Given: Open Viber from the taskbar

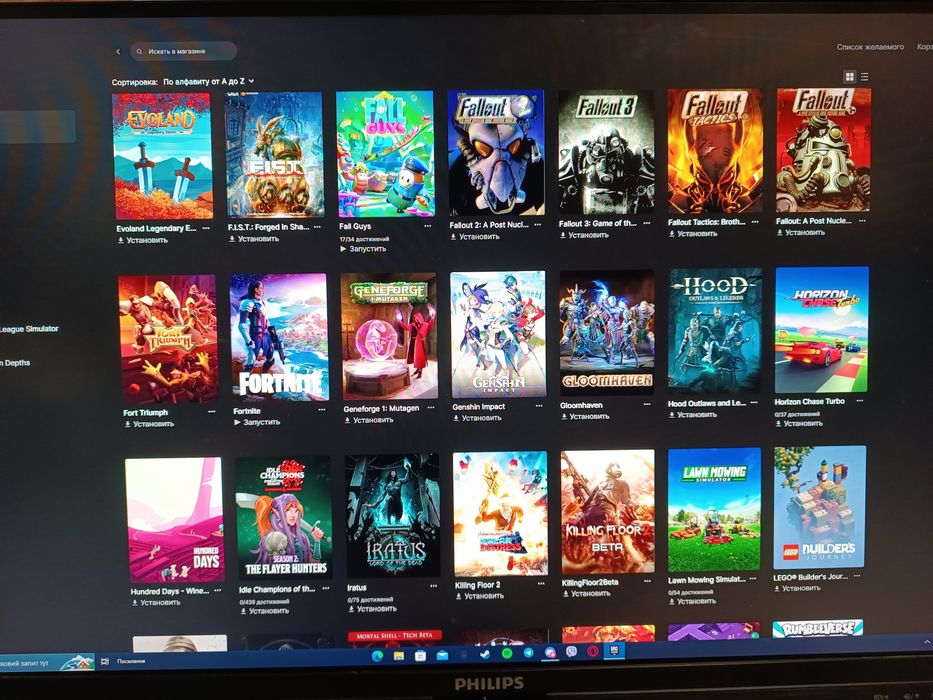Looking at the screenshot, I should tap(571, 652).
